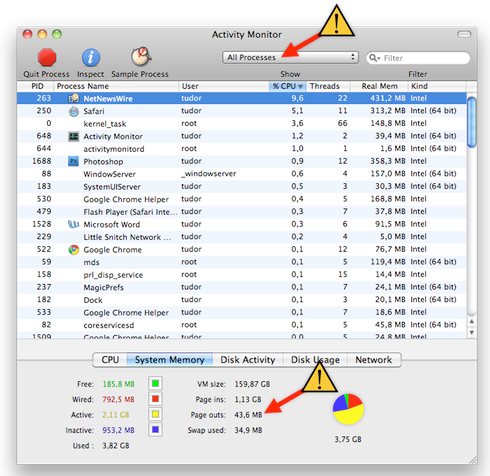Select the SystemUIServer process row
490x476 pixels.
pyautogui.click(x=242, y=187)
